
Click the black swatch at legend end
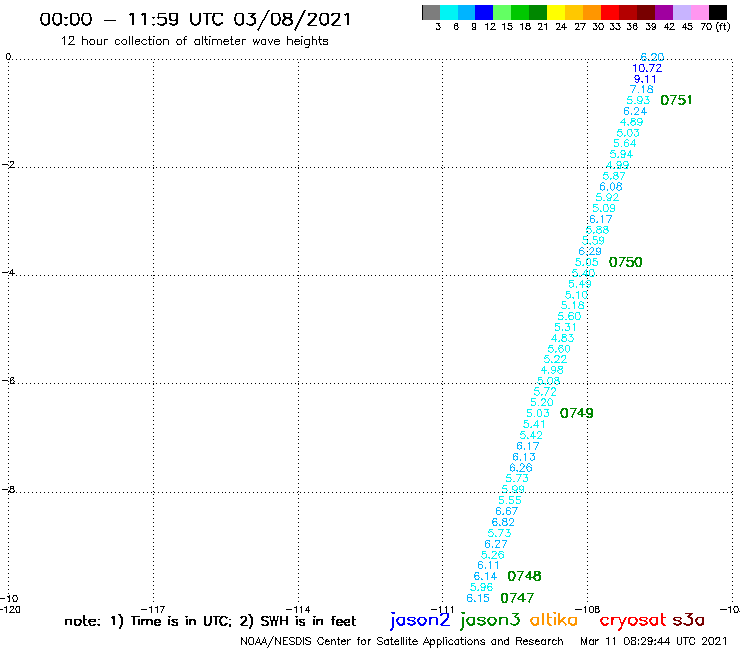(x=717, y=12)
